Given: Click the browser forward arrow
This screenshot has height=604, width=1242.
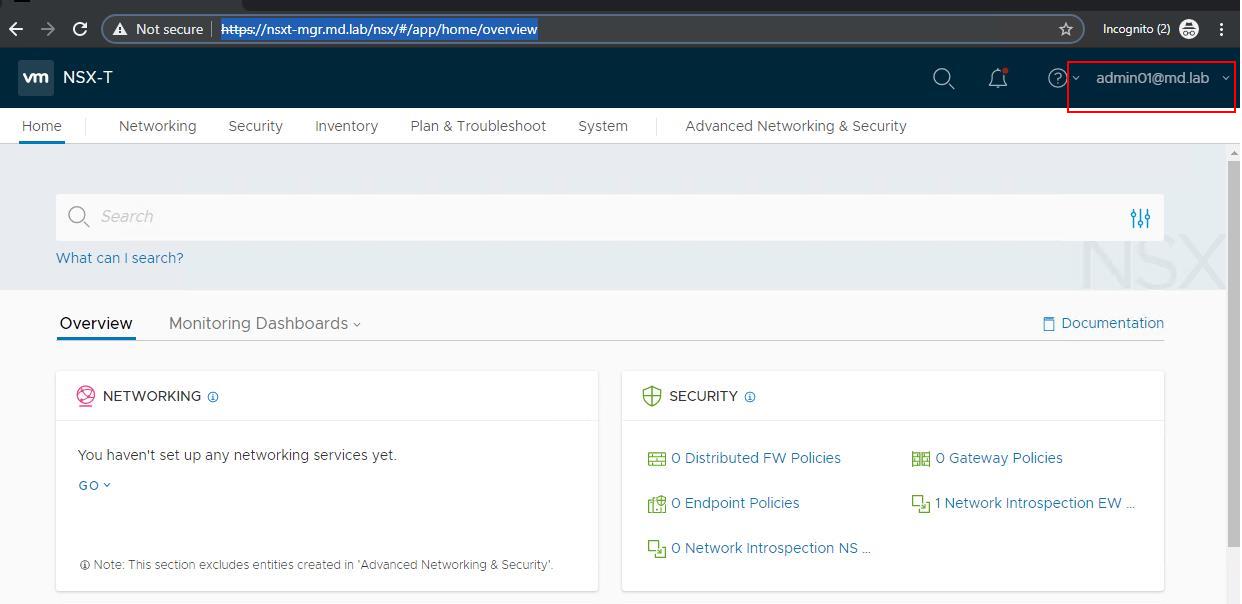Looking at the screenshot, I should [47, 29].
